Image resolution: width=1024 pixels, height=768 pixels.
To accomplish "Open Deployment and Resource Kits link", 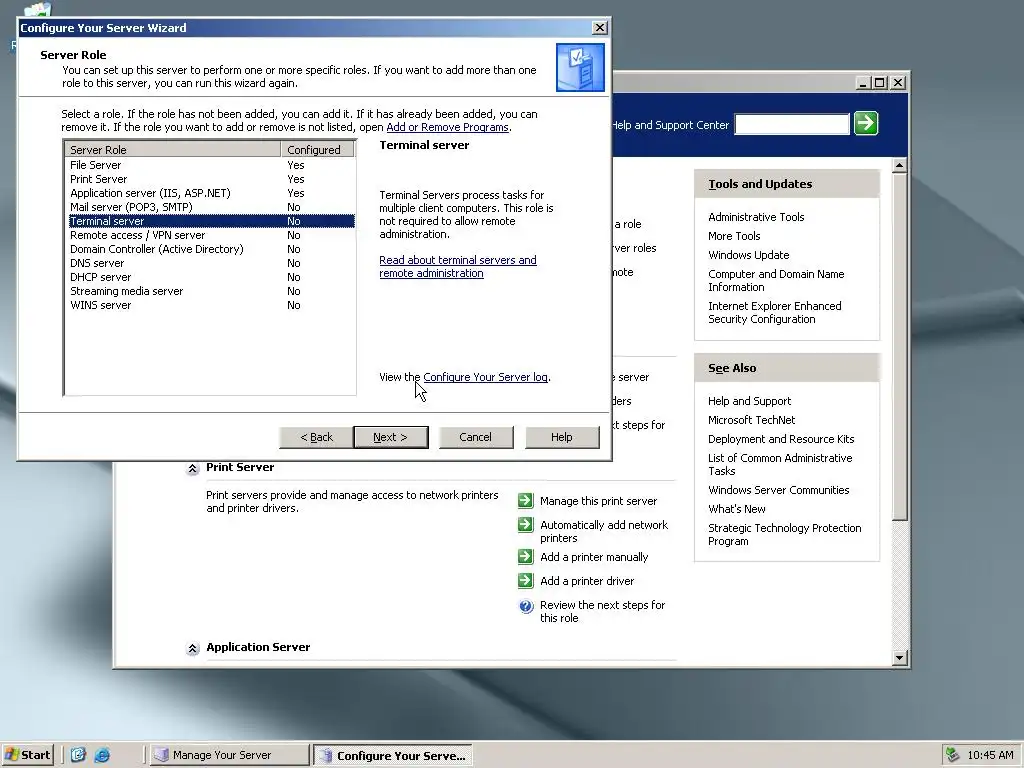I will (781, 439).
